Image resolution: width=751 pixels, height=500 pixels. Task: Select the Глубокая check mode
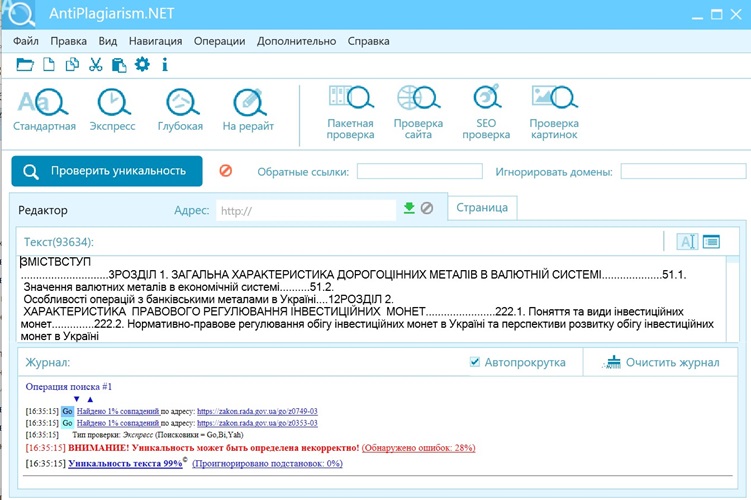(x=181, y=110)
